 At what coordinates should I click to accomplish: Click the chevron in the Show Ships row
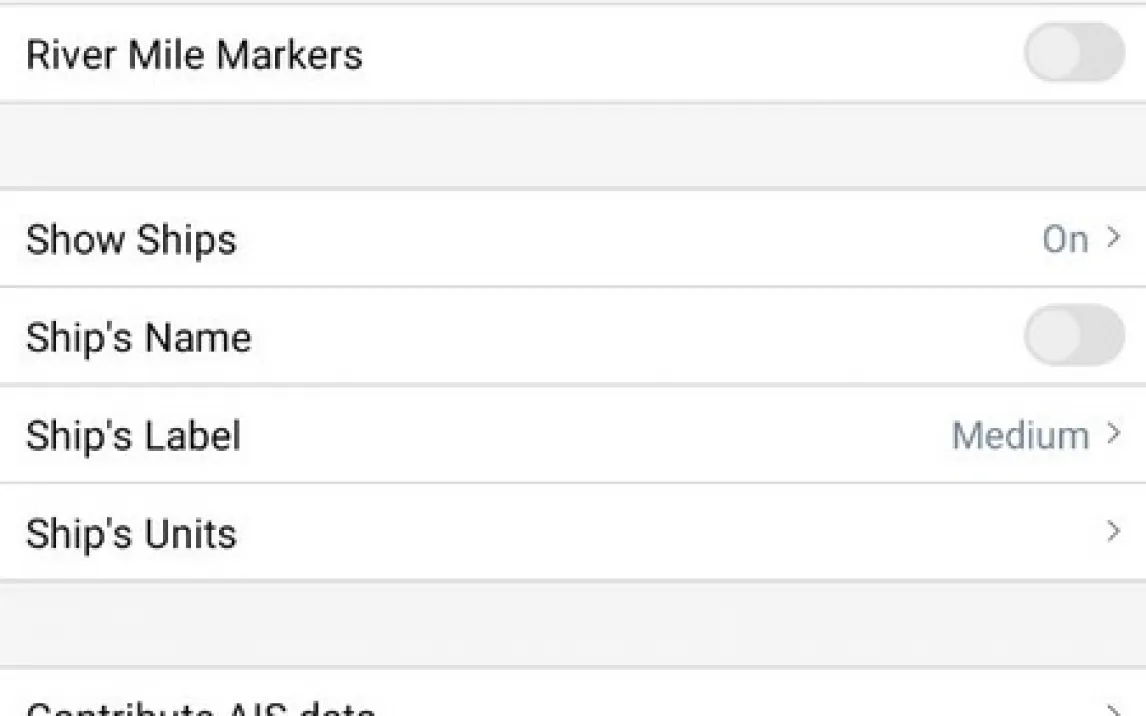tap(1113, 238)
